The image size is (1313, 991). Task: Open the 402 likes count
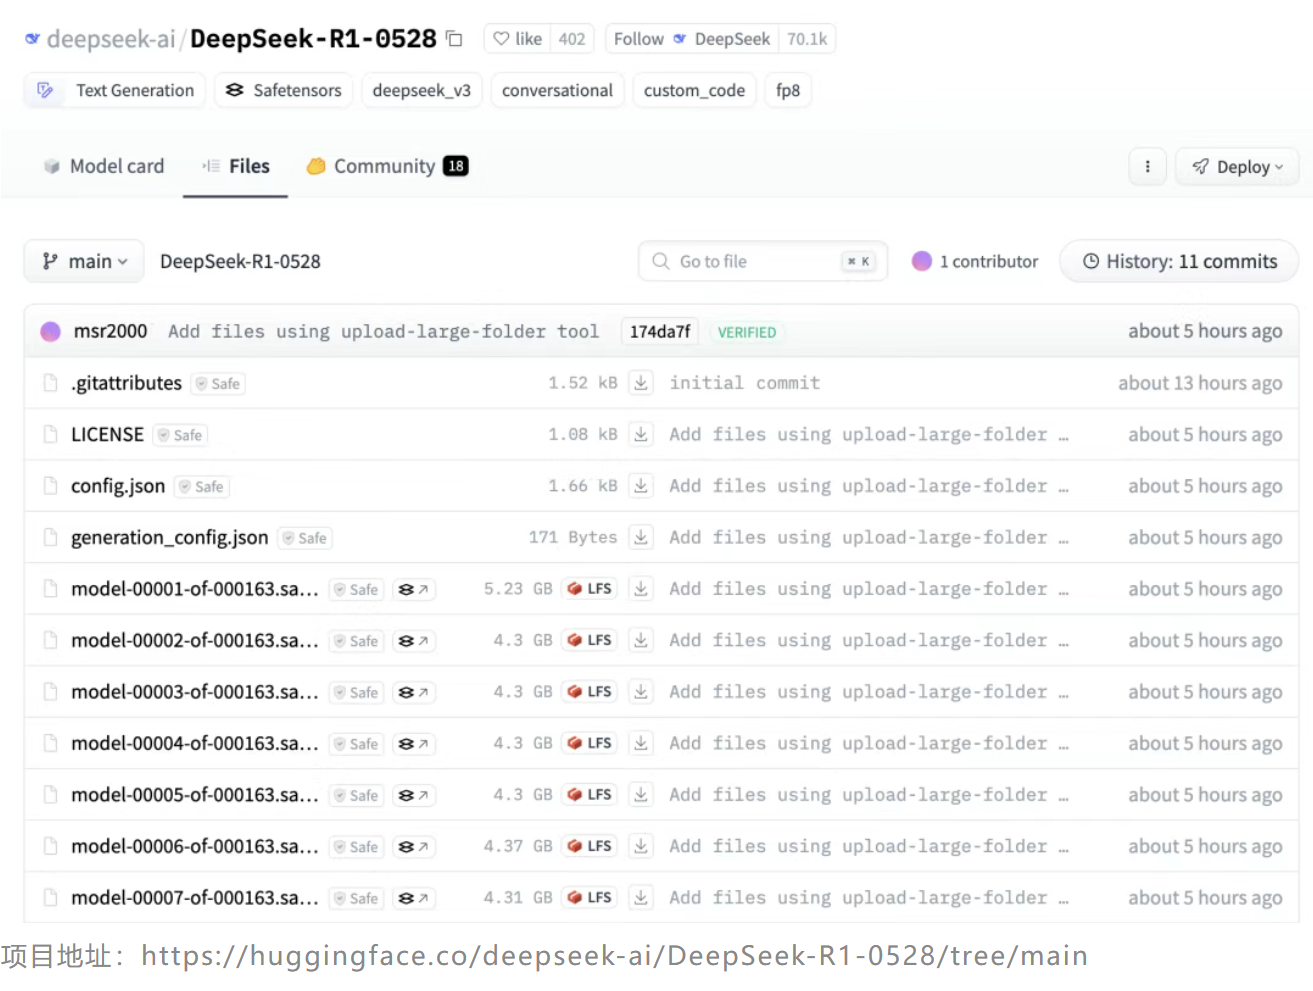[x=572, y=39]
